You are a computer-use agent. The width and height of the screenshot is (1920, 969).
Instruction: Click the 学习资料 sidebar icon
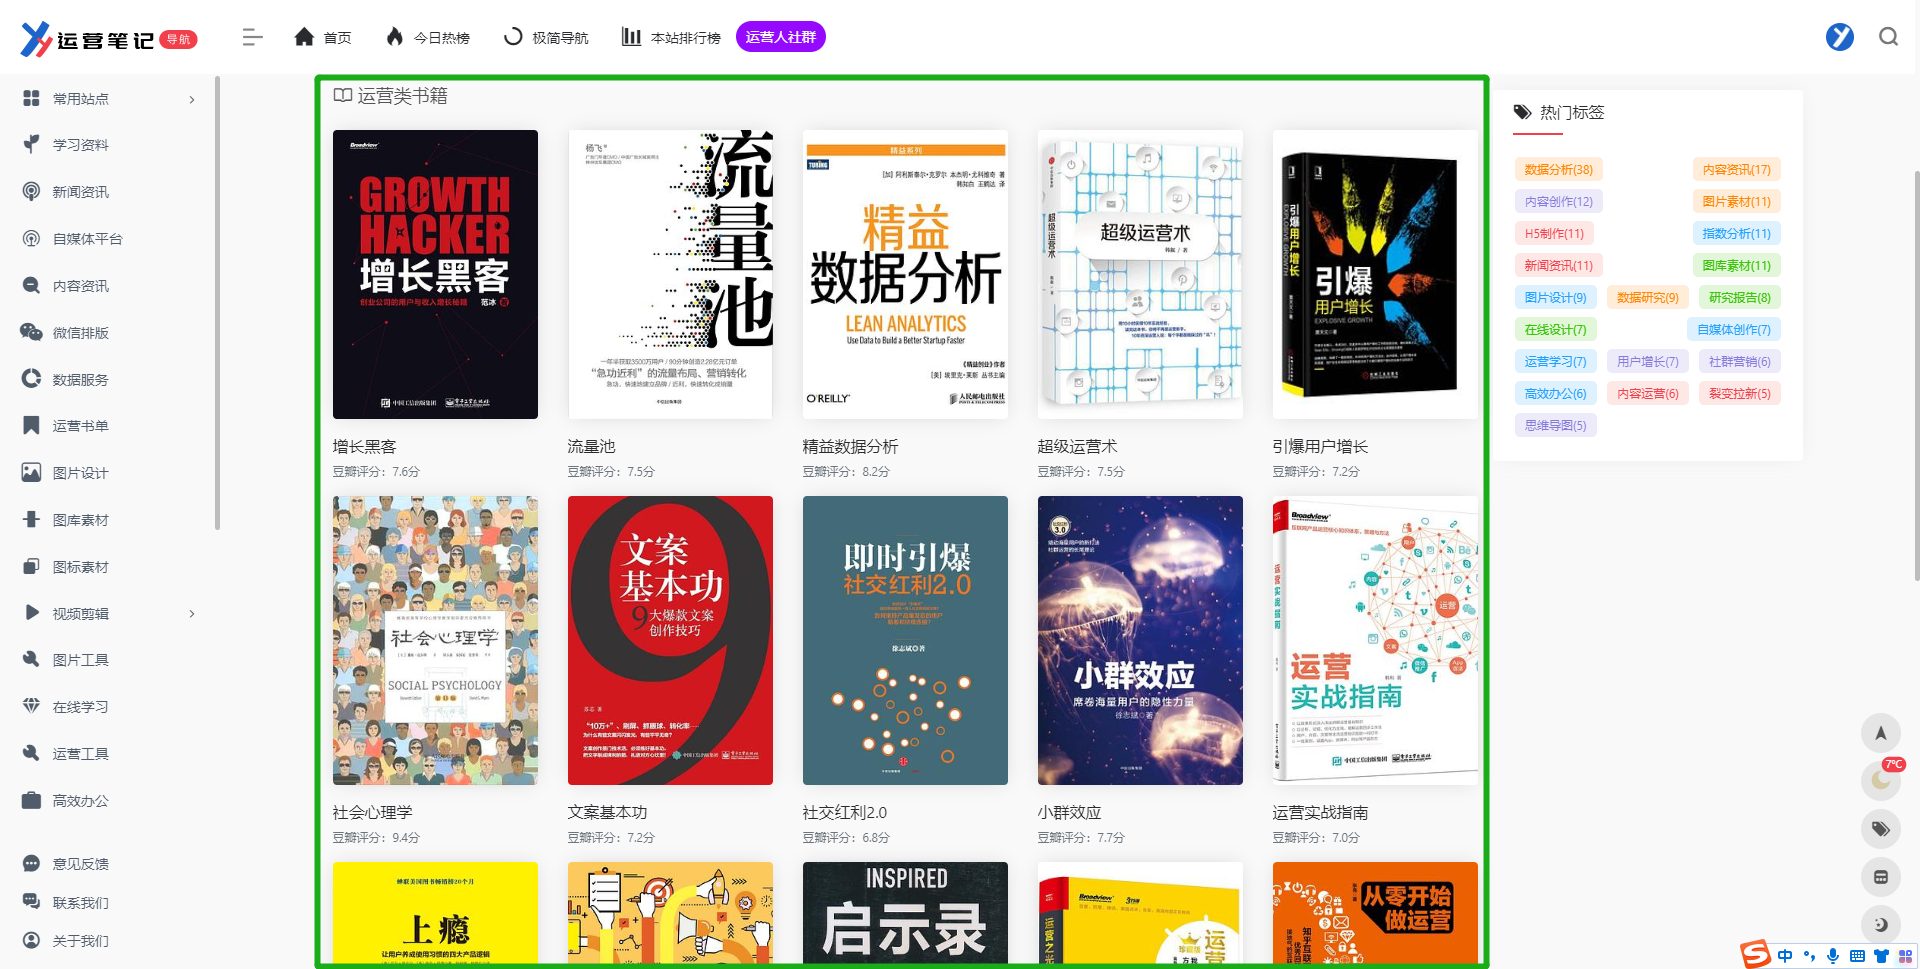[31, 144]
